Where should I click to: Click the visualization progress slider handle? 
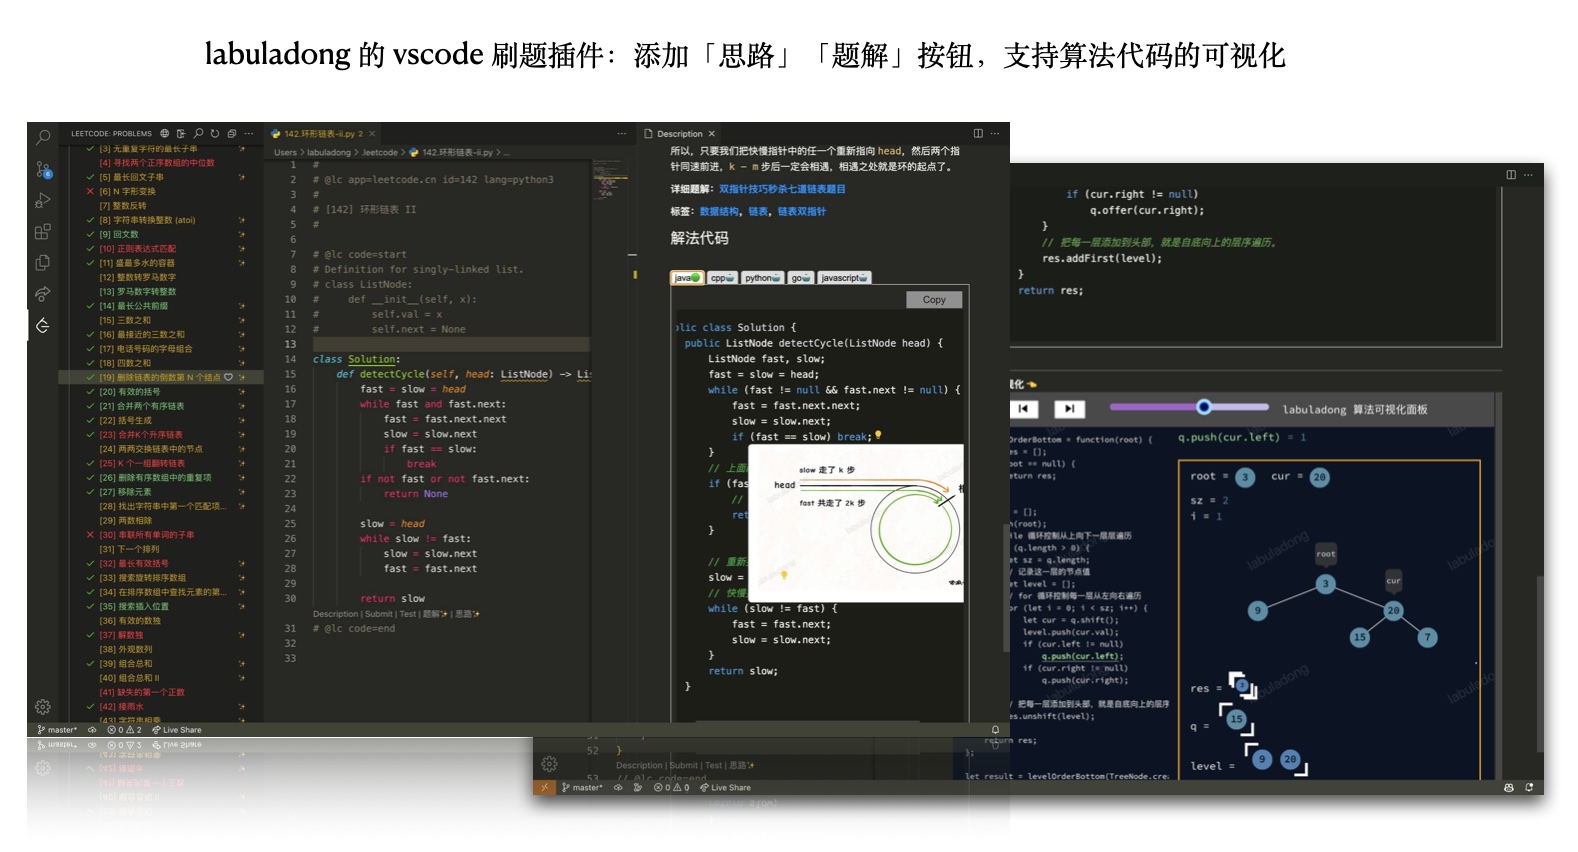1204,406
